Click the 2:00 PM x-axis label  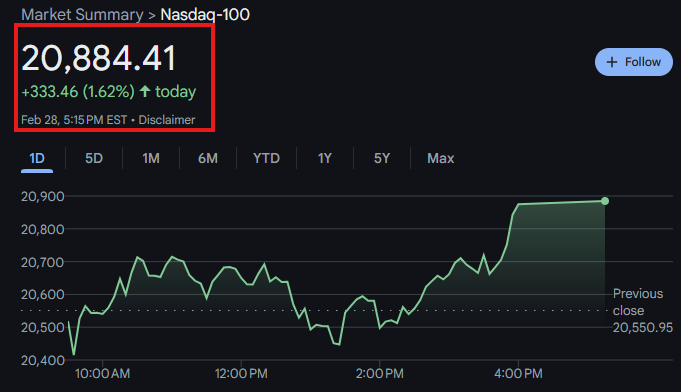(x=380, y=374)
